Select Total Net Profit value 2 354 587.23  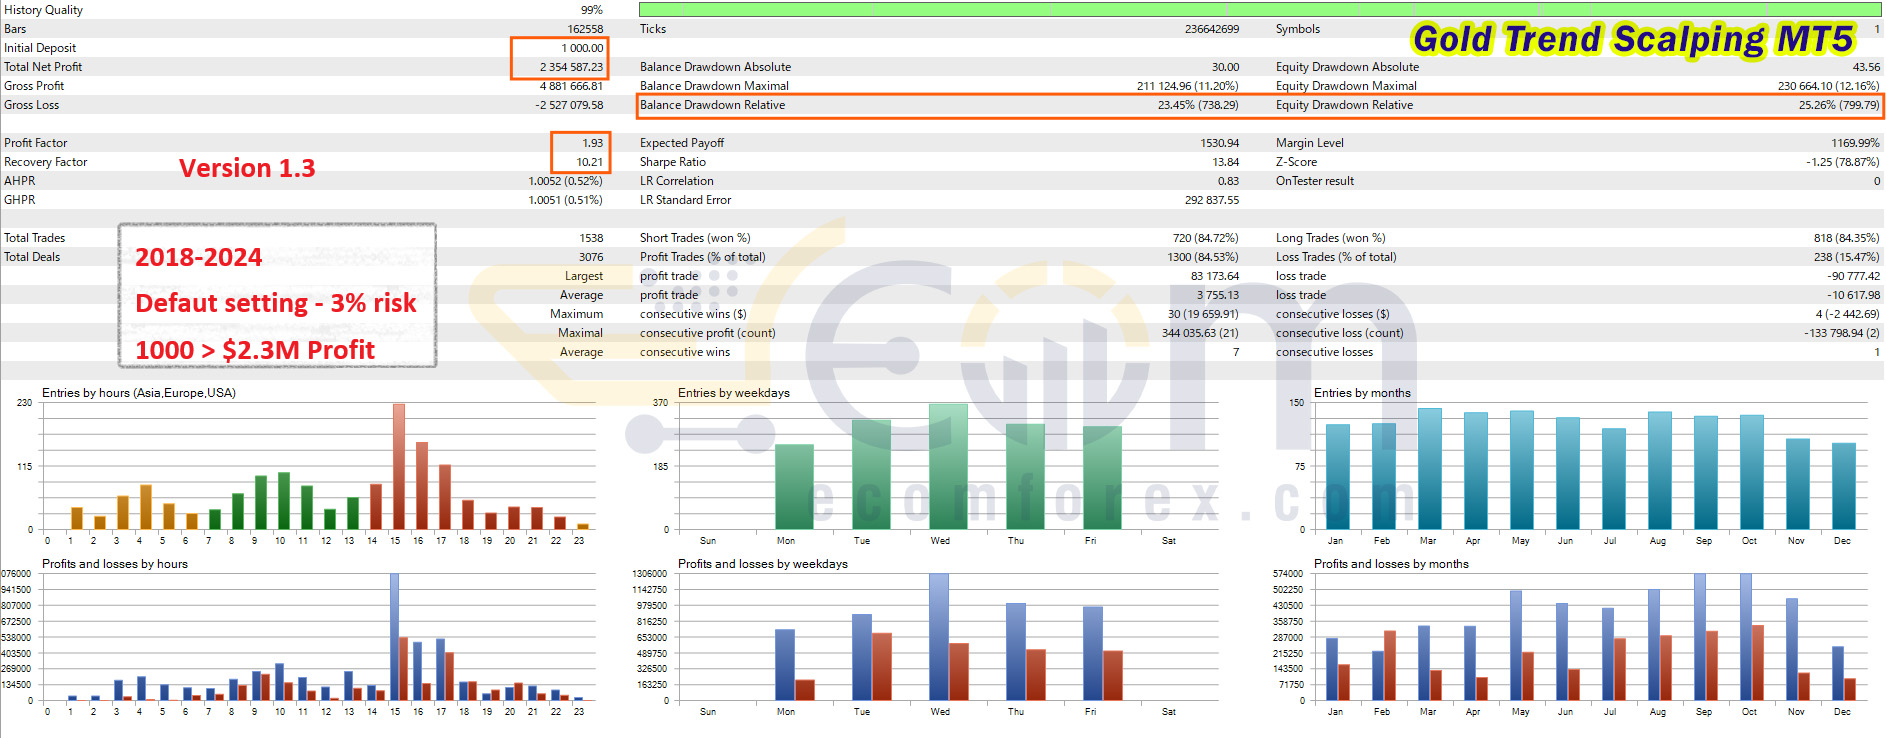click(571, 67)
